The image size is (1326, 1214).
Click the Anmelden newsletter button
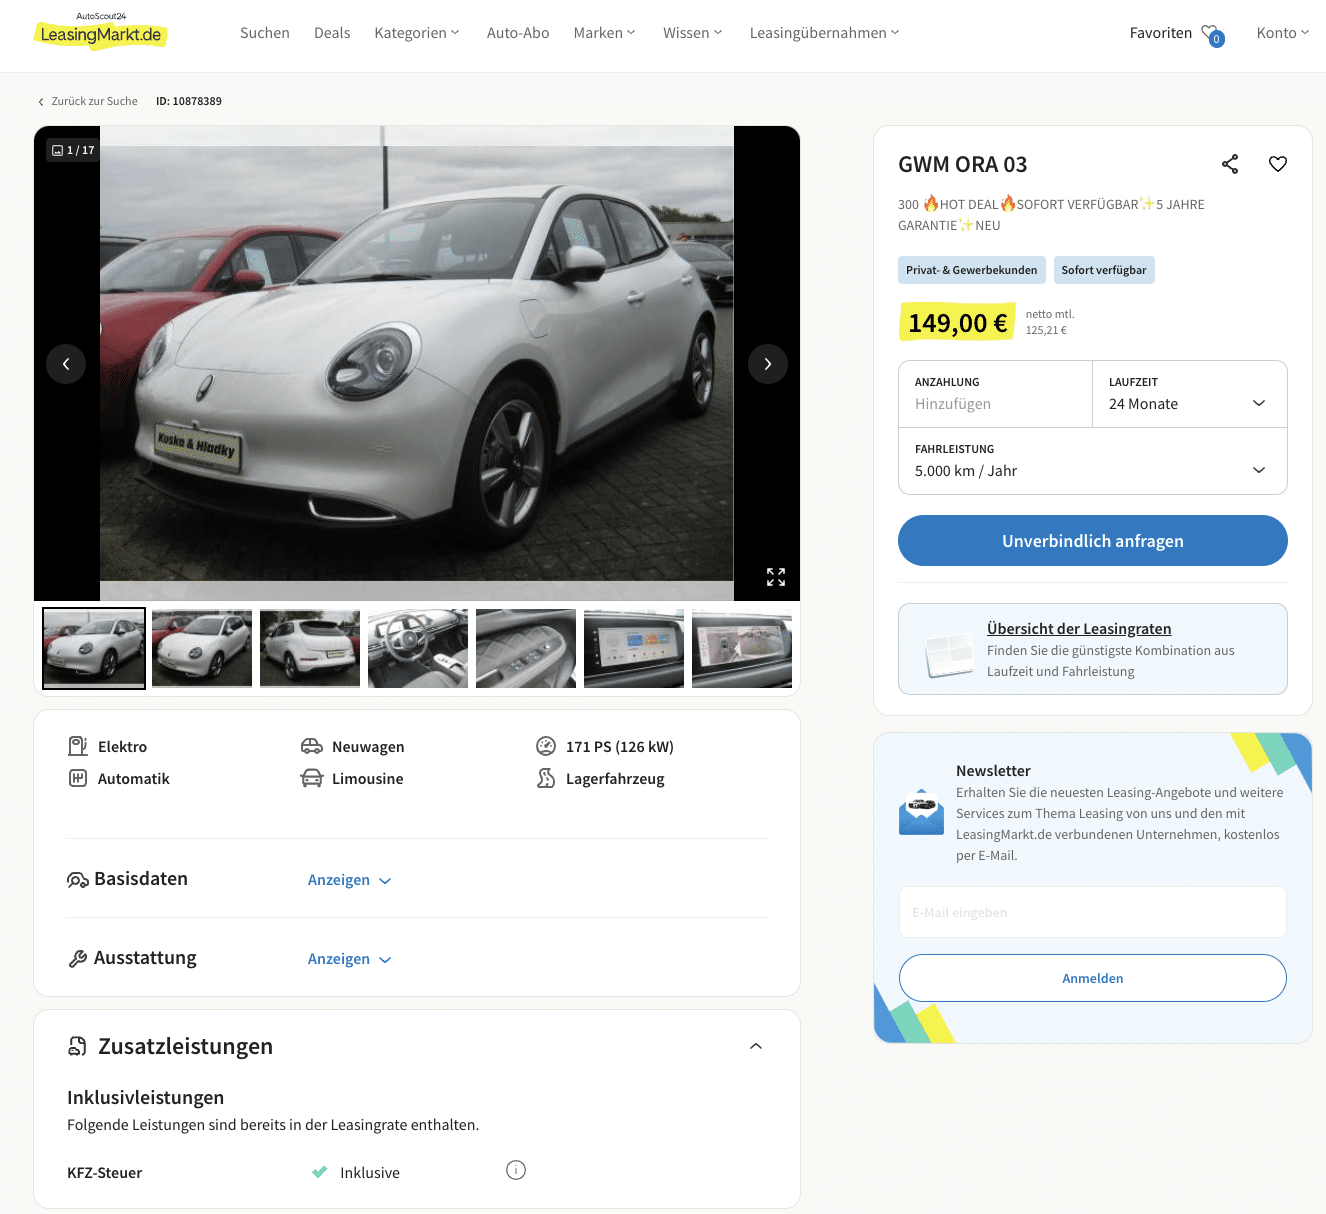(1093, 978)
